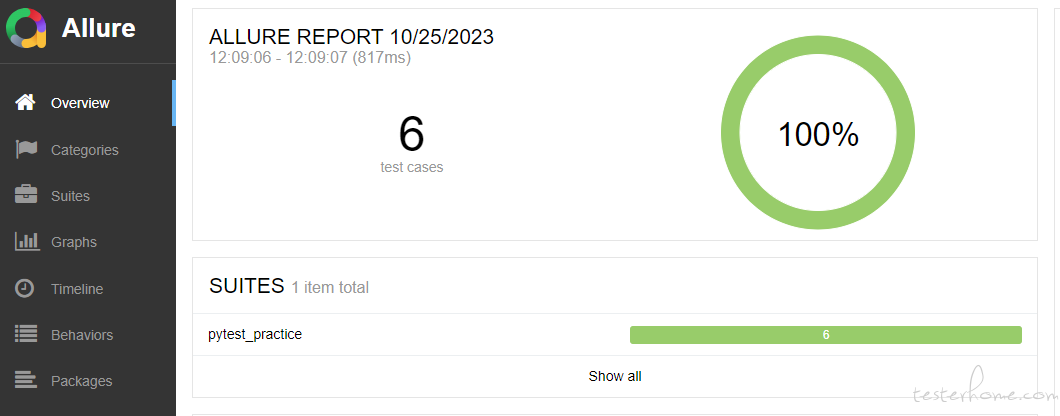This screenshot has width=1060, height=416.
Task: Switch to the Timeline view
Action: tap(77, 289)
